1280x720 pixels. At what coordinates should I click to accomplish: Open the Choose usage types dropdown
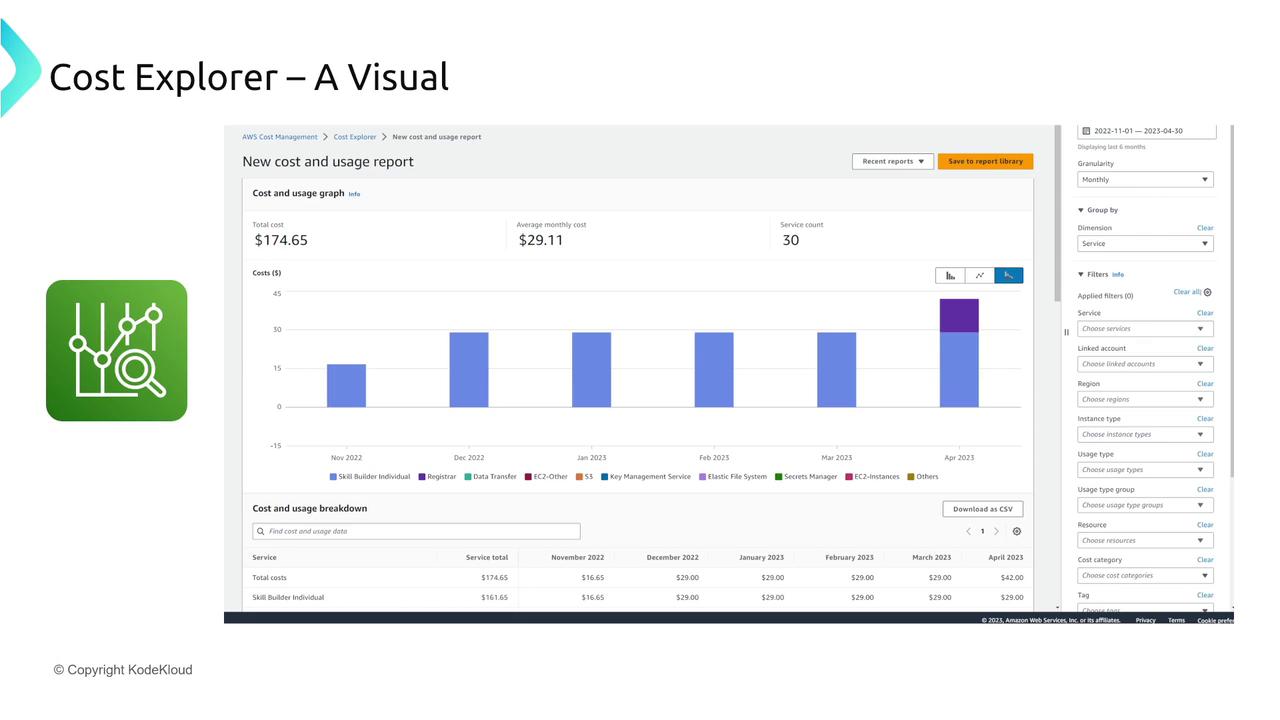click(x=1145, y=470)
